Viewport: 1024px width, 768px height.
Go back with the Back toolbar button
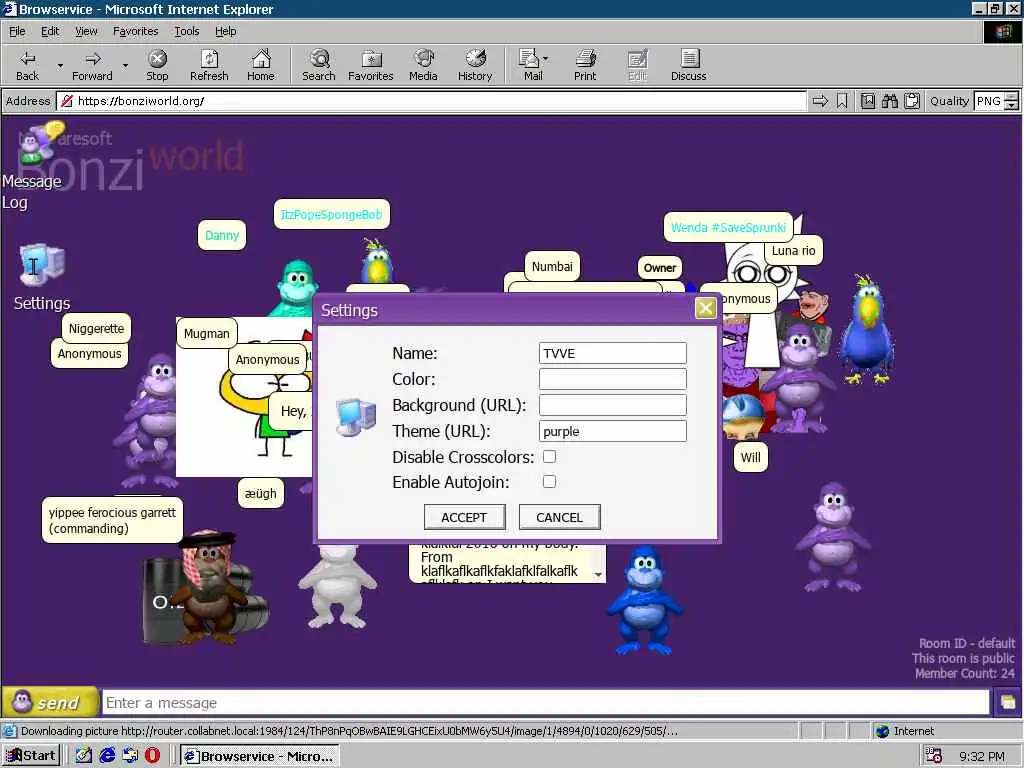(x=27, y=65)
